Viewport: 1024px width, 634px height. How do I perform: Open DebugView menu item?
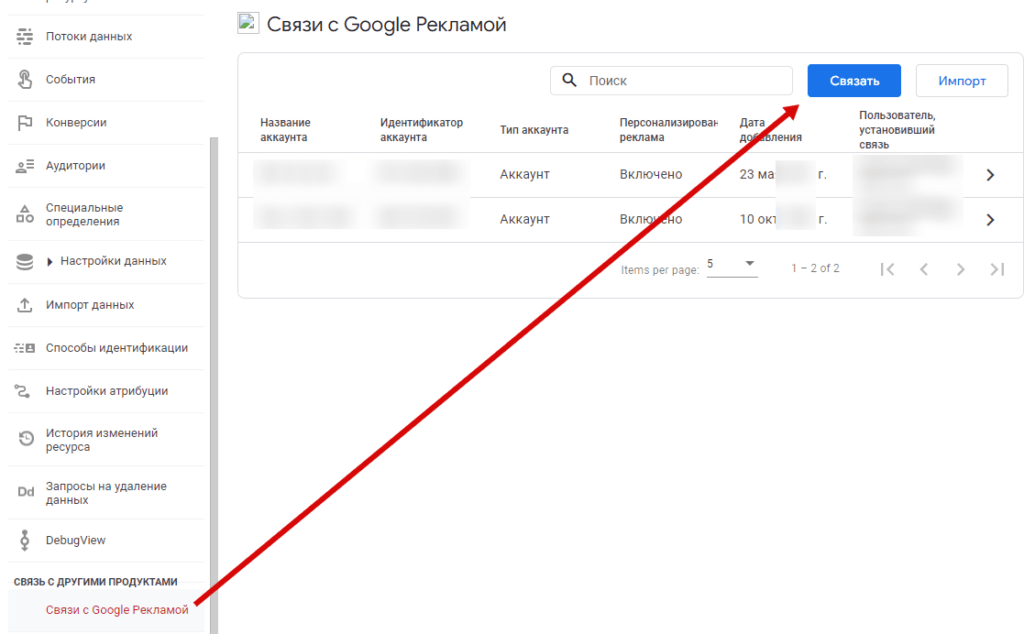[75, 541]
